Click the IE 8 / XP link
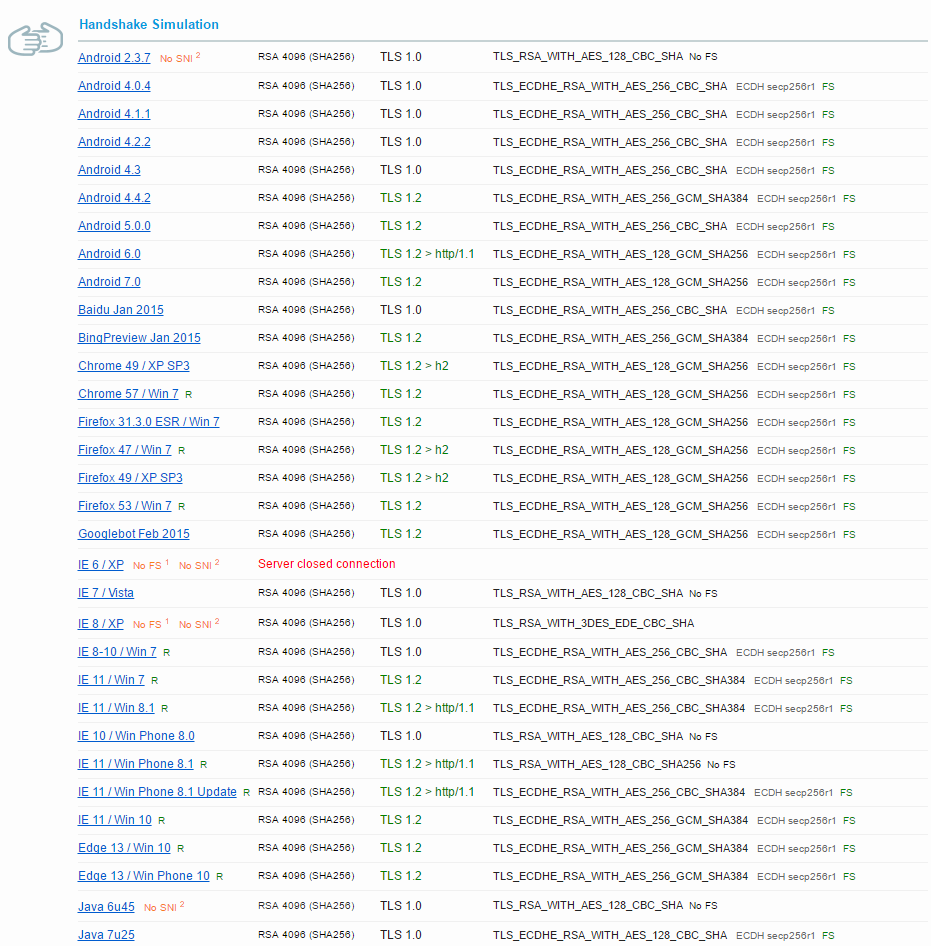931x946 pixels. tap(100, 624)
